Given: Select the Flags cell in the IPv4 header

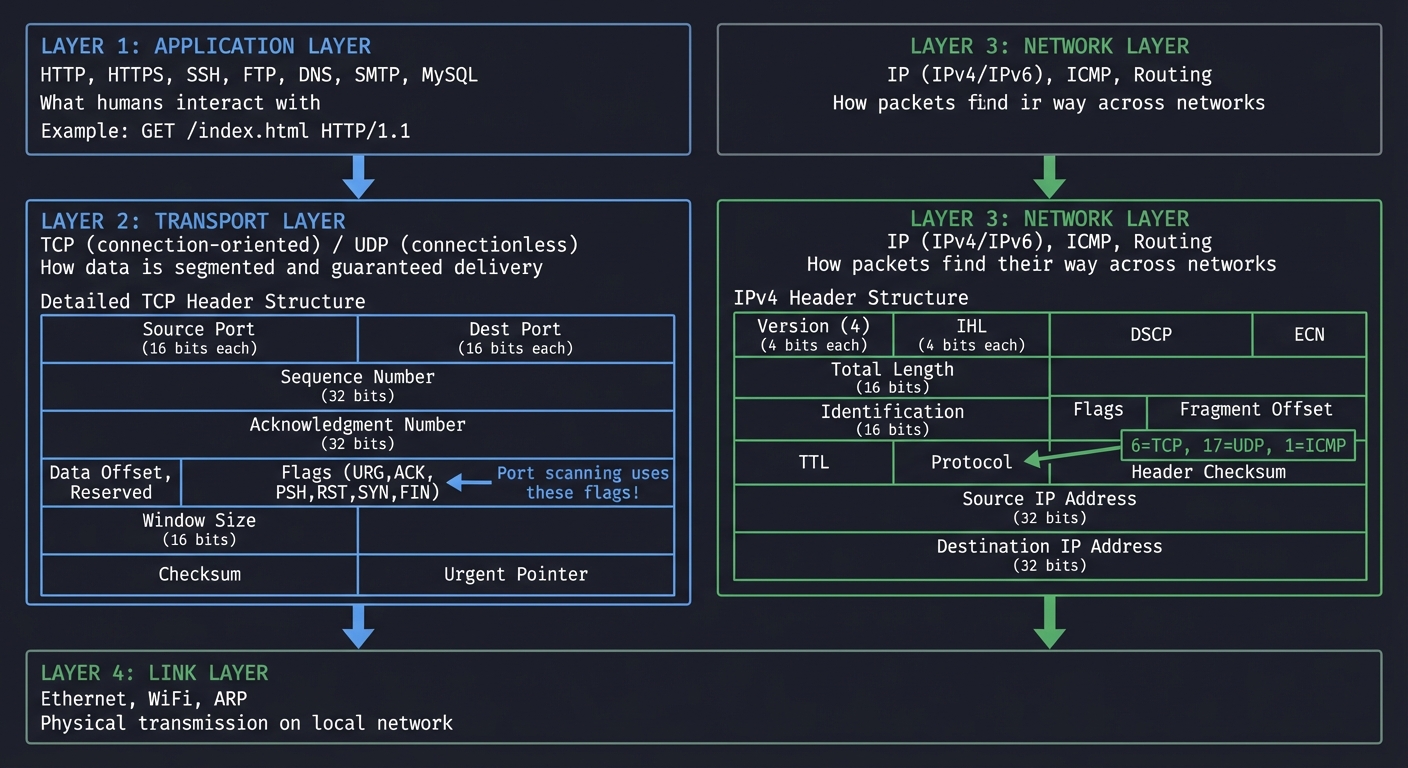Looking at the screenshot, I should click(1098, 409).
